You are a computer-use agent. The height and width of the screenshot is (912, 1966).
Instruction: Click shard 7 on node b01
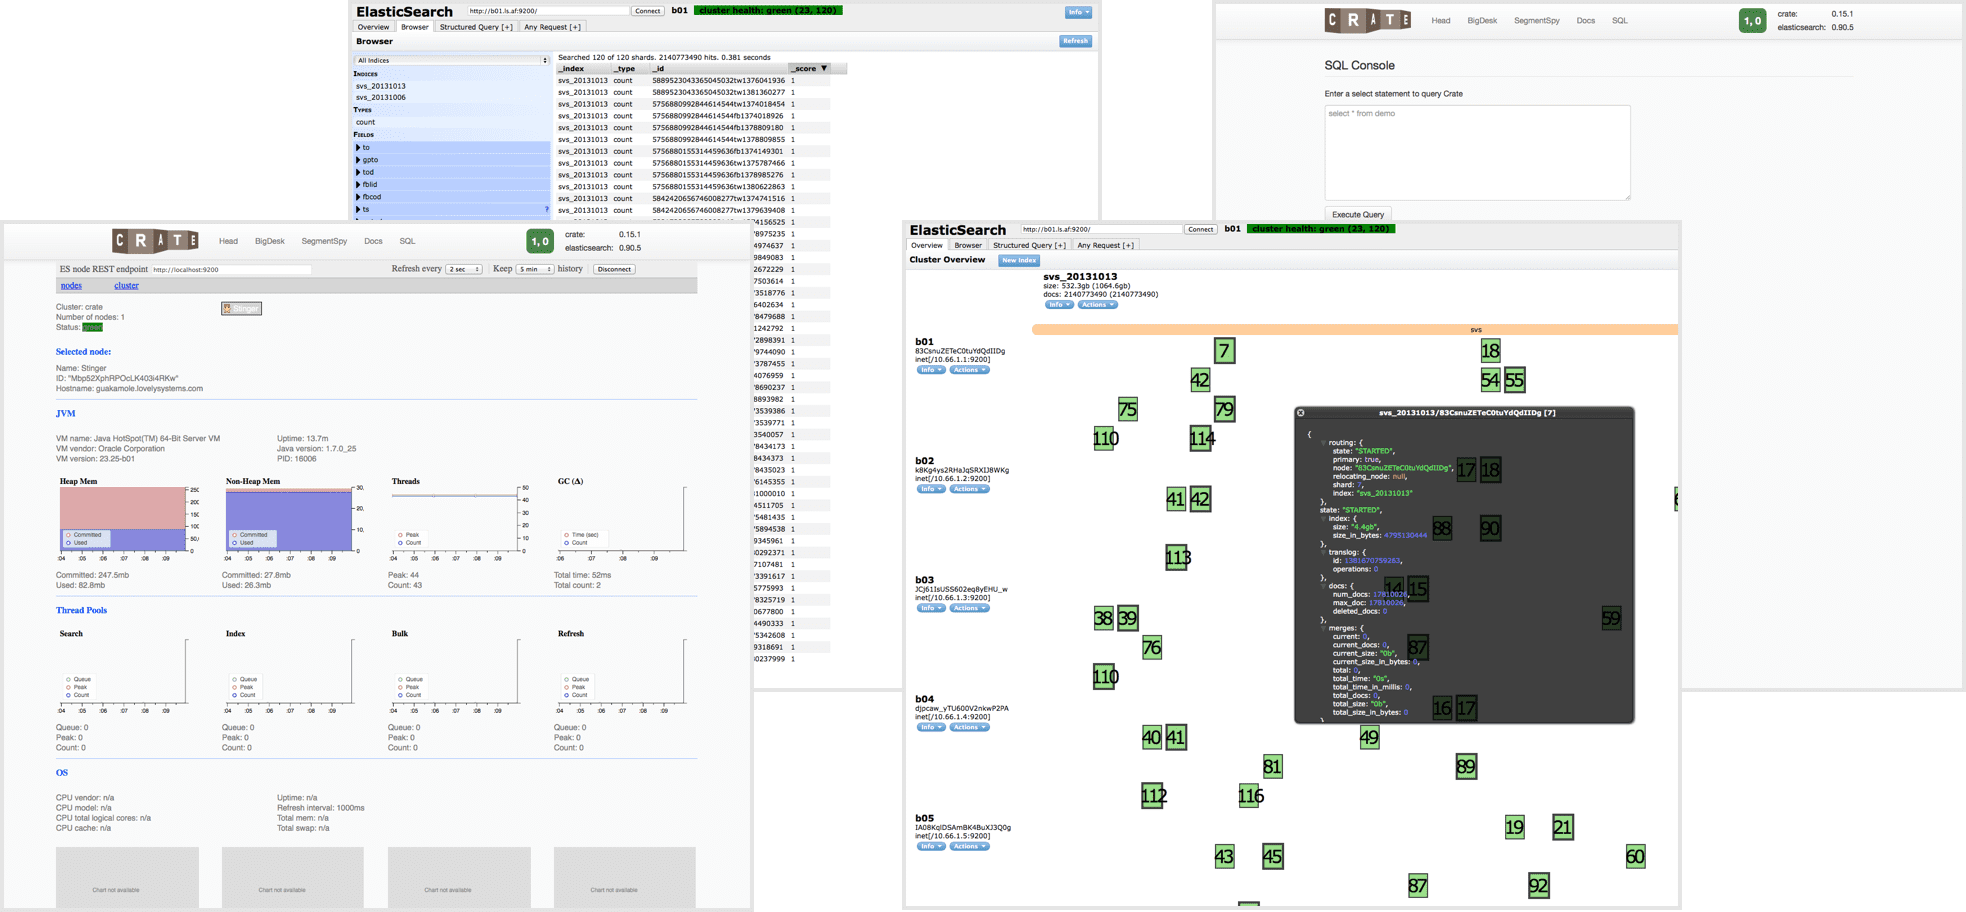(x=1224, y=351)
